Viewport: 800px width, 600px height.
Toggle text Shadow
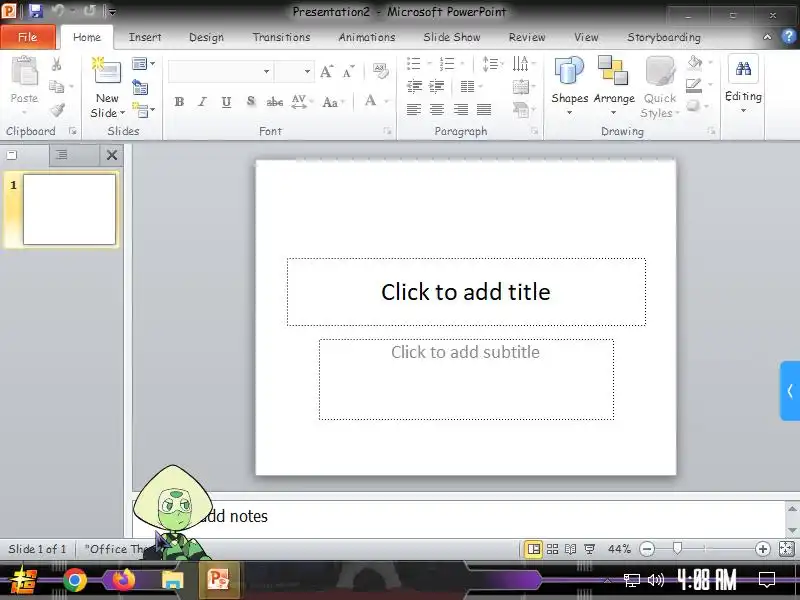tap(251, 102)
